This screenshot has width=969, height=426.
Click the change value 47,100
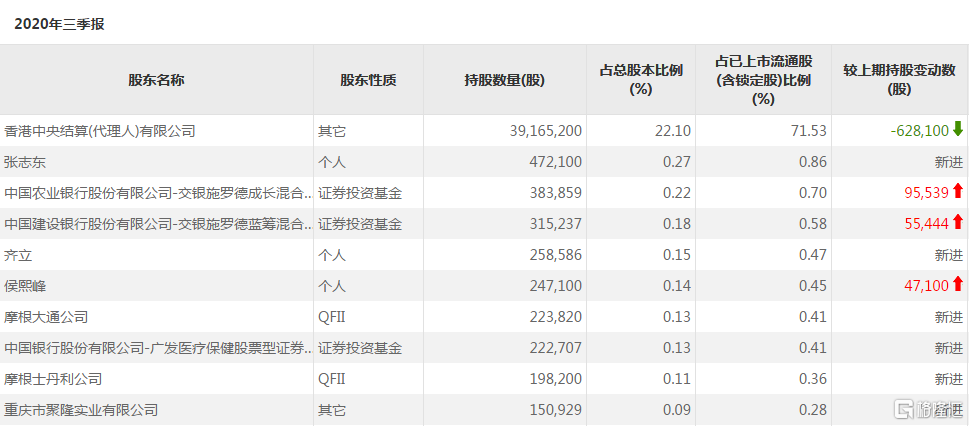click(x=926, y=286)
